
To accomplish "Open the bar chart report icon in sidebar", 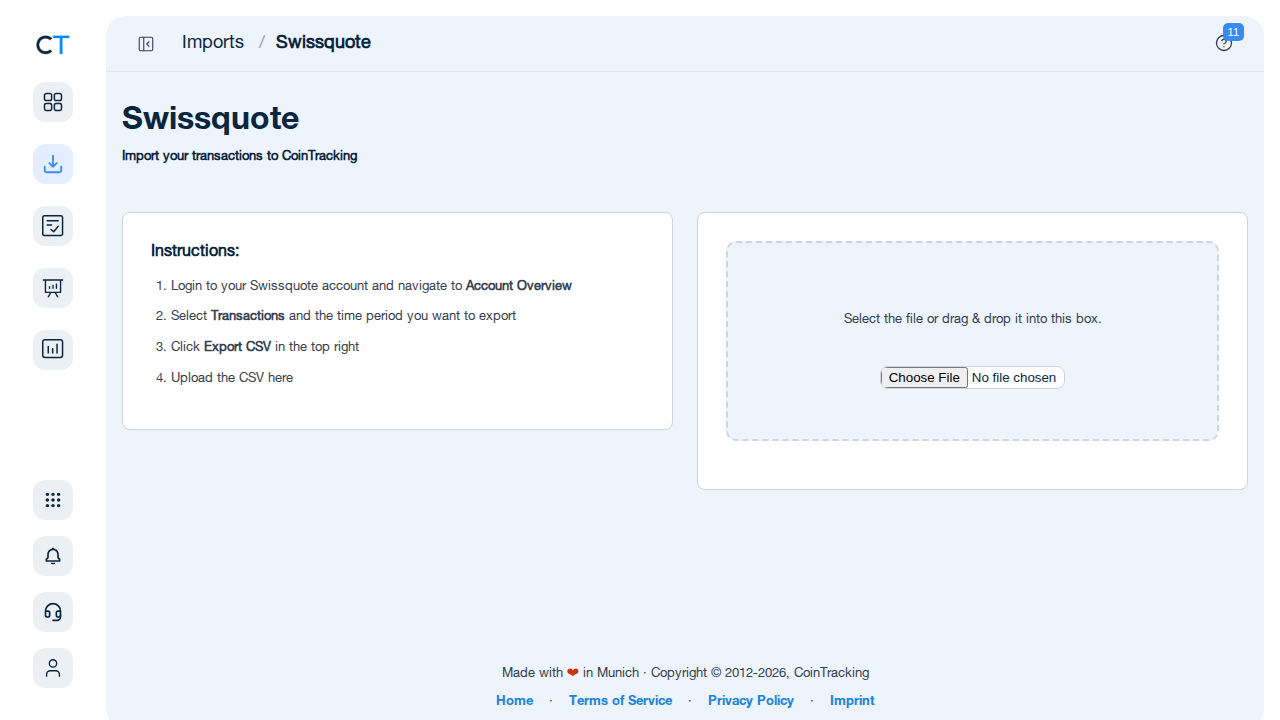I will 53,350.
